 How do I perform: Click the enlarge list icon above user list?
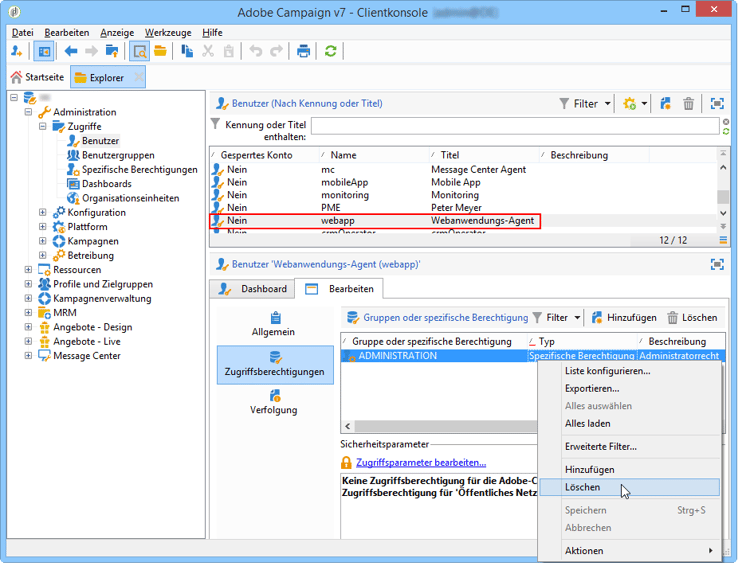pyautogui.click(x=717, y=103)
